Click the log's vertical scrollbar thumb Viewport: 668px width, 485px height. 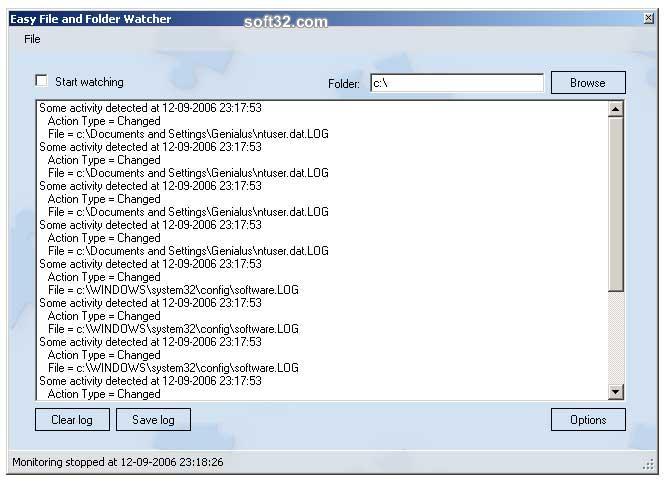tap(615, 205)
